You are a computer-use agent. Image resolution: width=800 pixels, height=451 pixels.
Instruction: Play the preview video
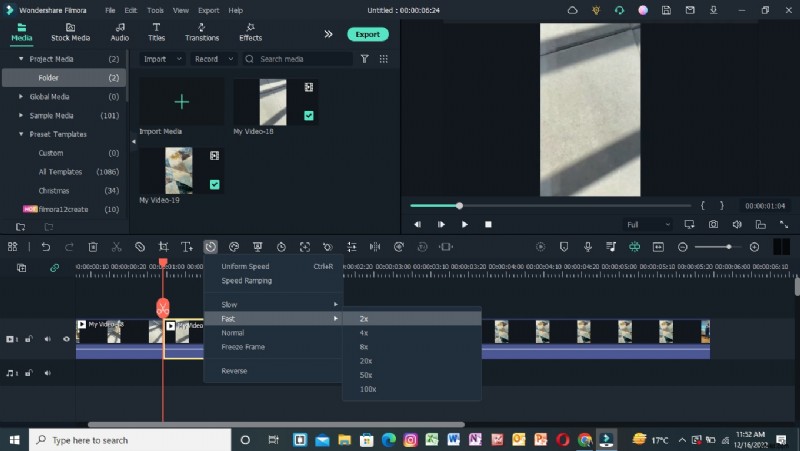464,224
